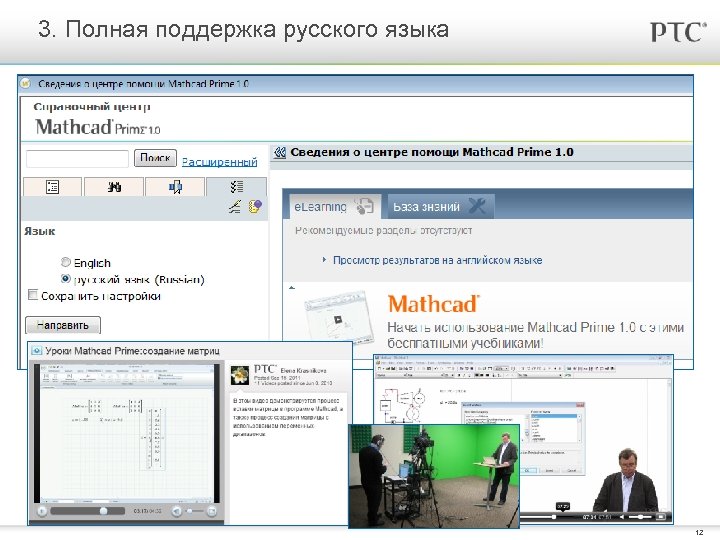Screen dimensions: 720x540
Task: Open the Contents tab icon in help panel
Action: tap(52, 187)
